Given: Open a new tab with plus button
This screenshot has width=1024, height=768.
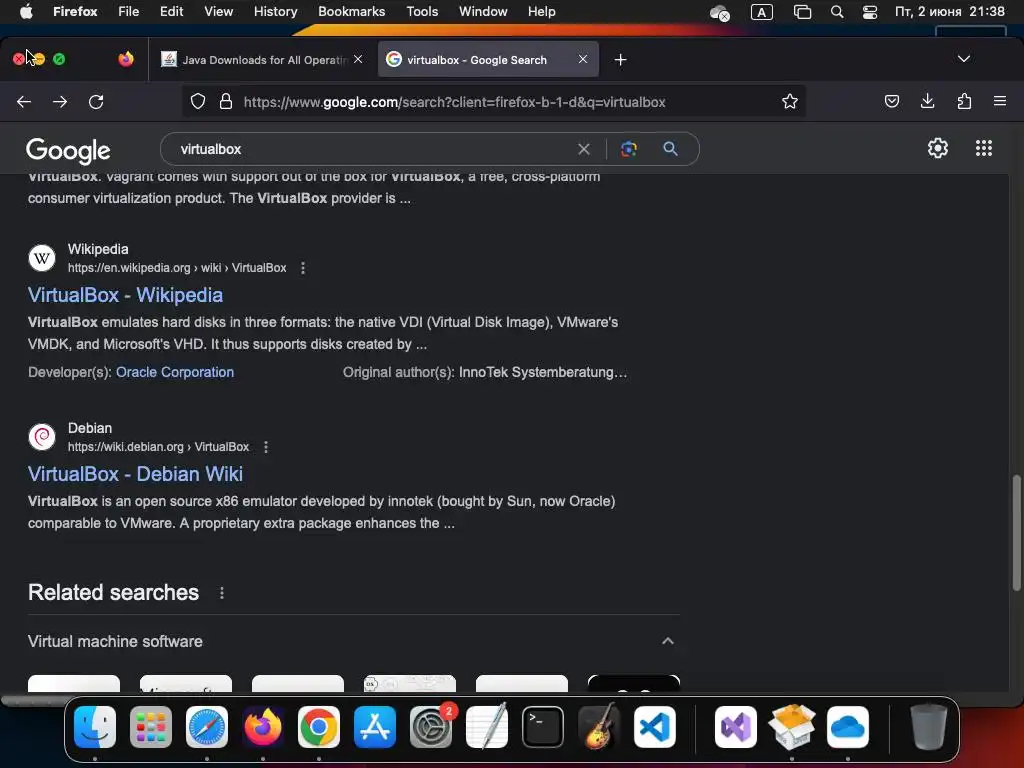Looking at the screenshot, I should [620, 60].
